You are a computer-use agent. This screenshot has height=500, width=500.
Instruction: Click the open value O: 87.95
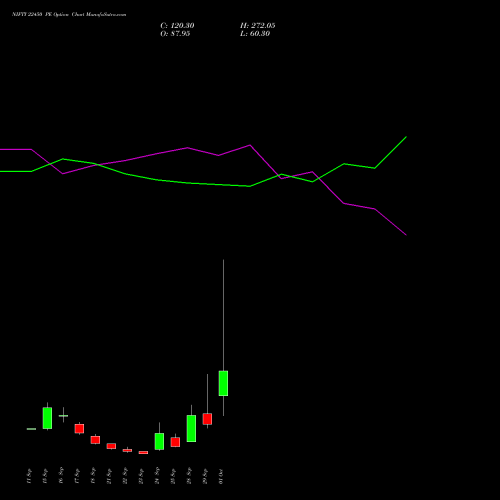click(x=175, y=34)
